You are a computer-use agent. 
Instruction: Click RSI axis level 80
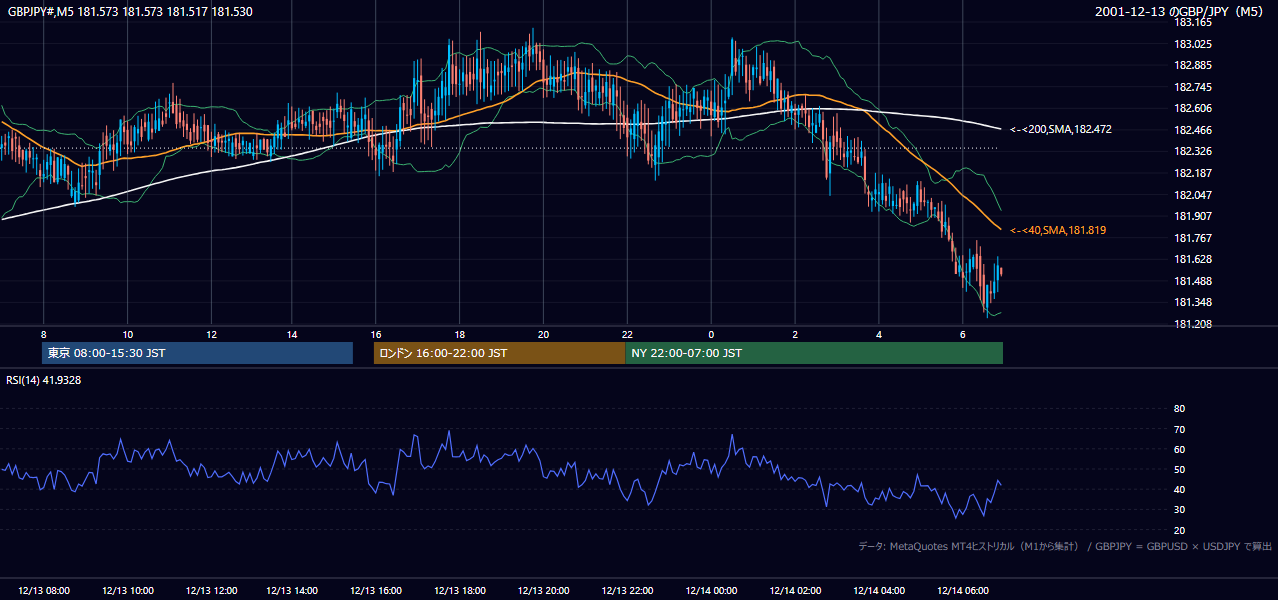click(x=1179, y=409)
